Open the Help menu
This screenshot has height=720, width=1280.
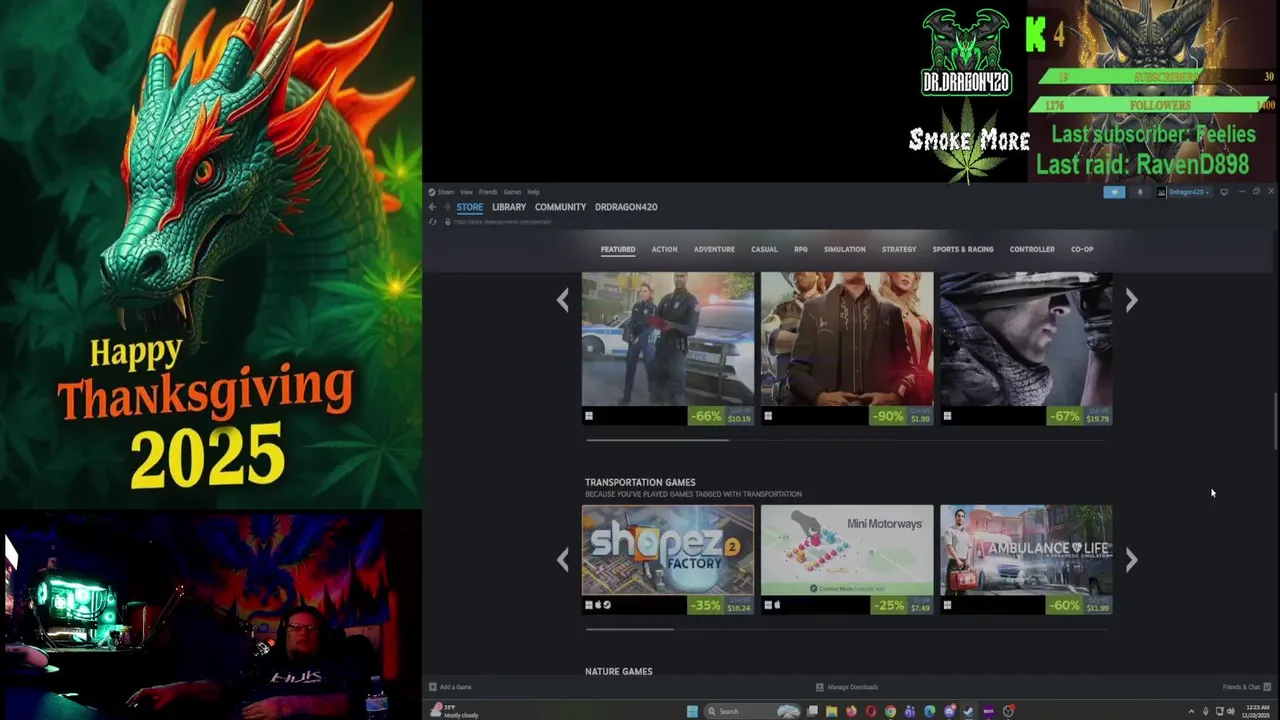click(533, 192)
